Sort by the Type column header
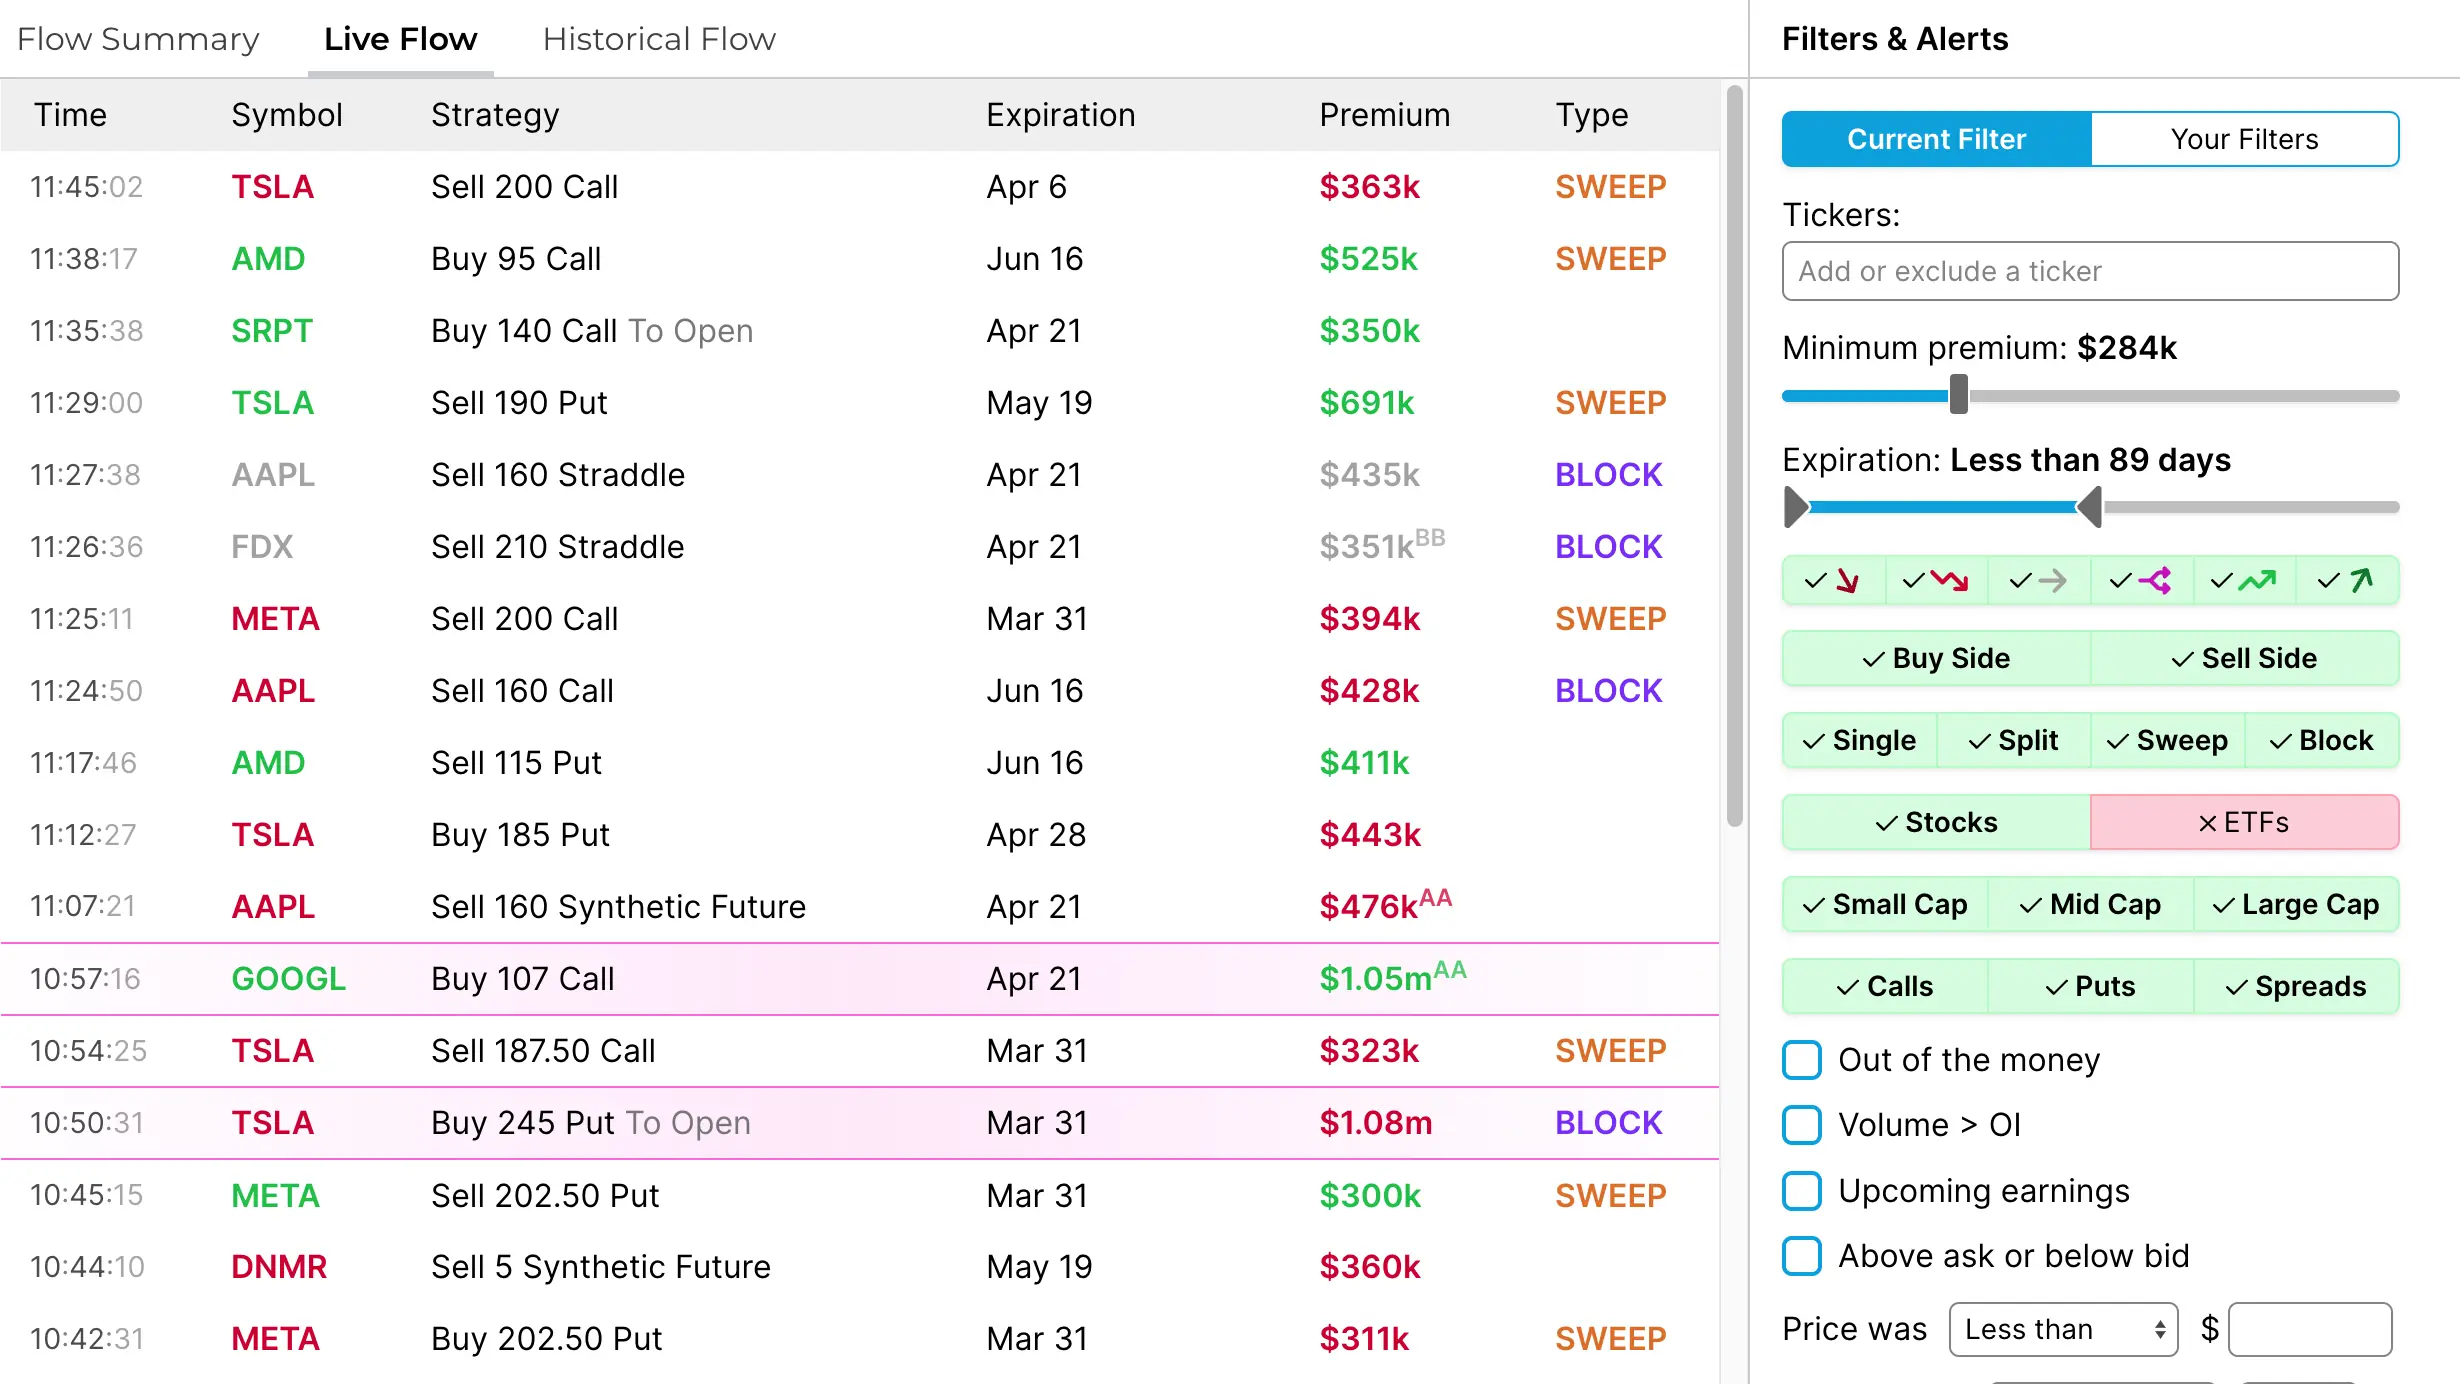The height and width of the screenshot is (1384, 2460). tap(1592, 115)
